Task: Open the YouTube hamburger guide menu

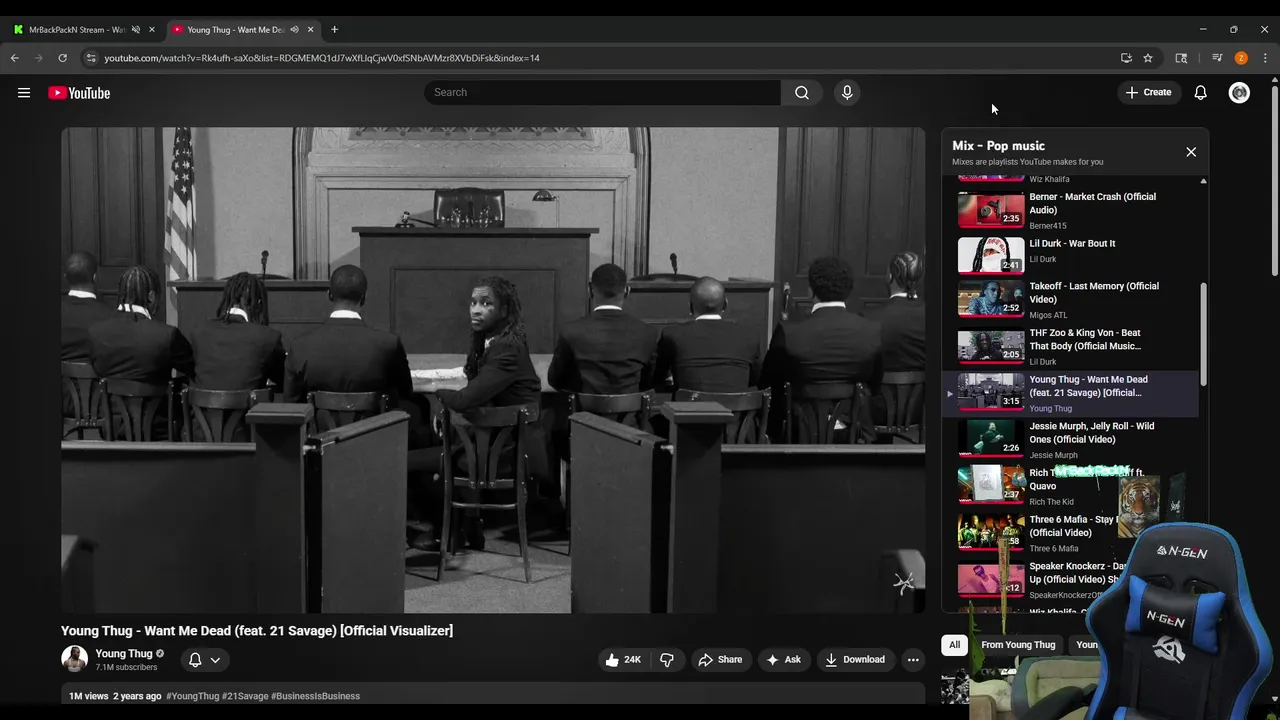Action: coord(24,93)
